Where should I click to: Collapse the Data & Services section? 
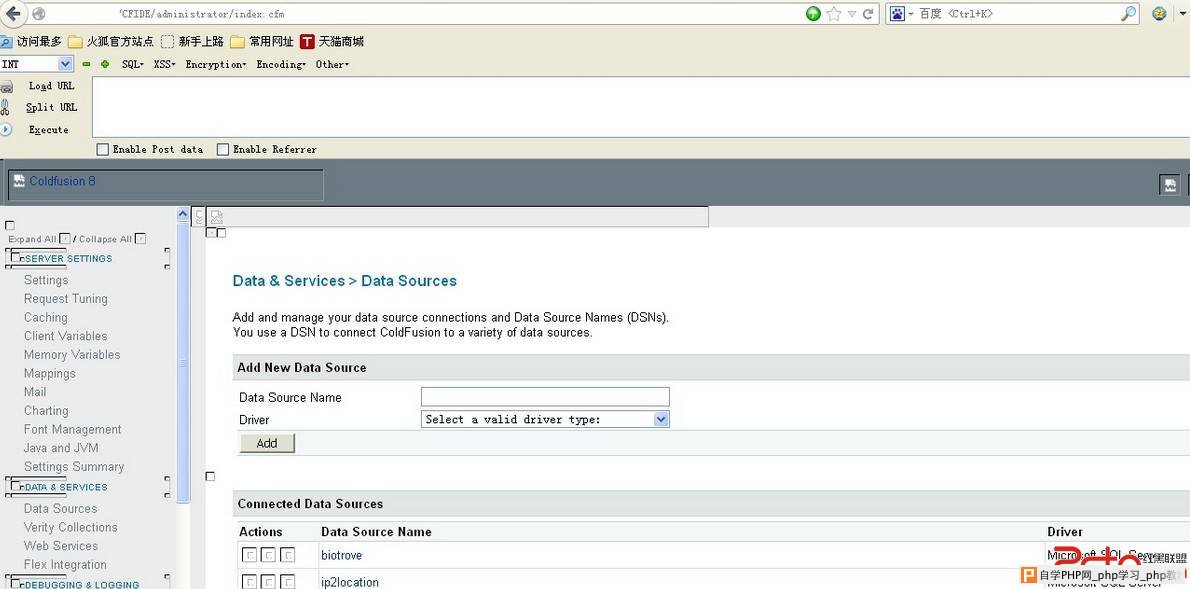[x=66, y=487]
